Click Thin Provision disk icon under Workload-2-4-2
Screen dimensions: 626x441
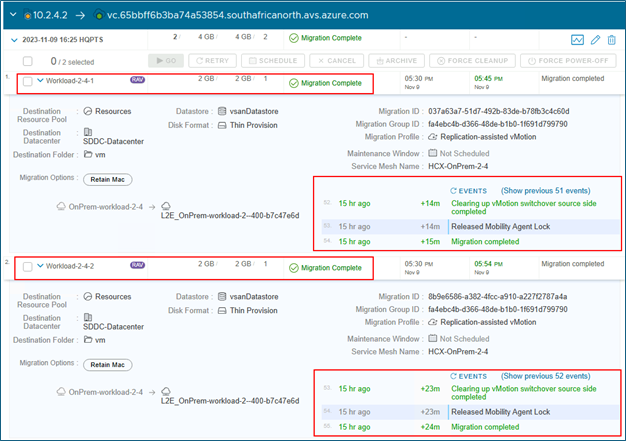(x=222, y=310)
